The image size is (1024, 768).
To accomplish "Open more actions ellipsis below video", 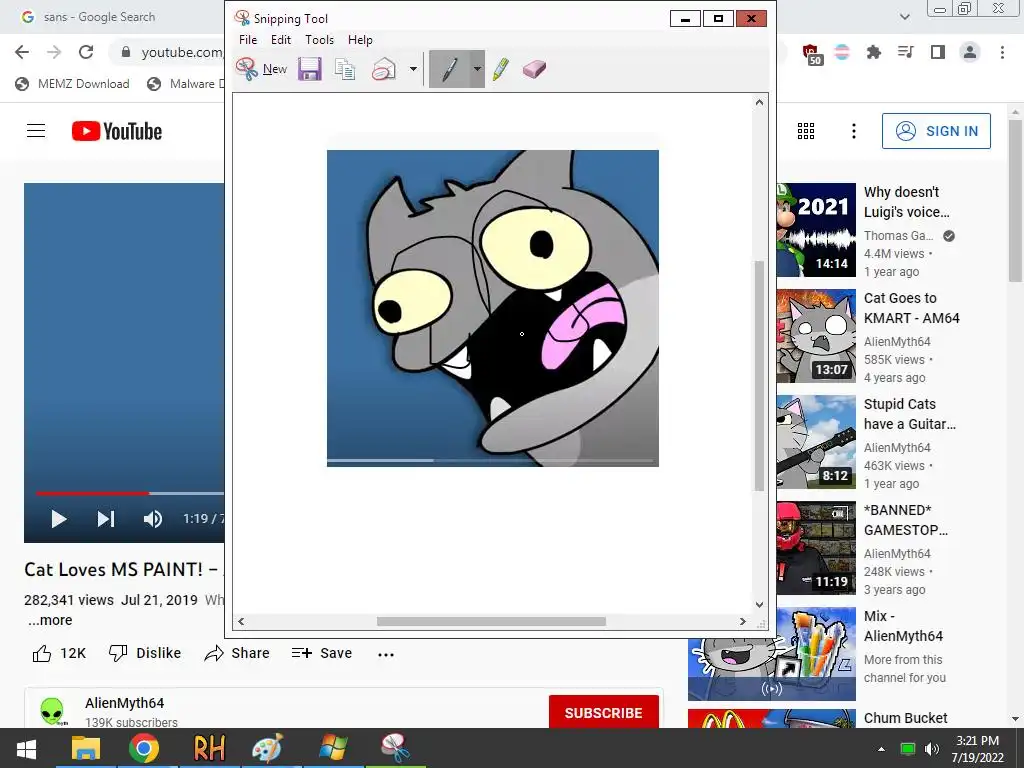I will [x=386, y=654].
